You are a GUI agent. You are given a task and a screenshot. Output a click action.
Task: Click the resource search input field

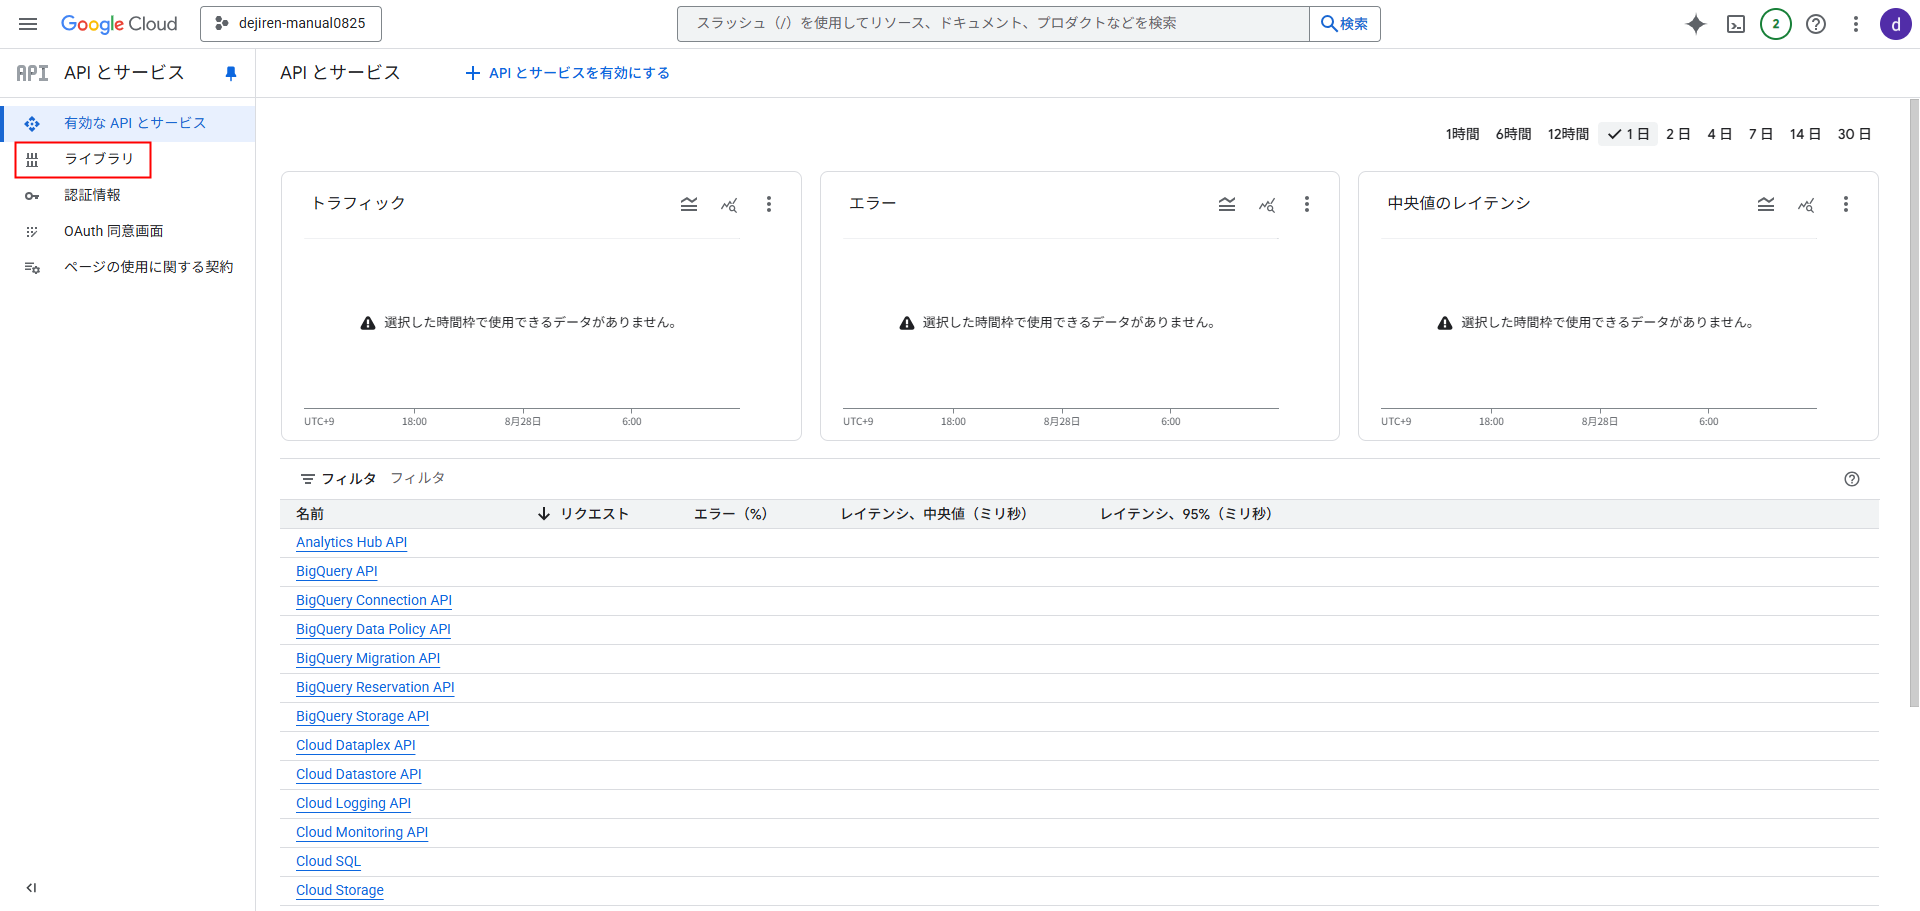tap(992, 24)
